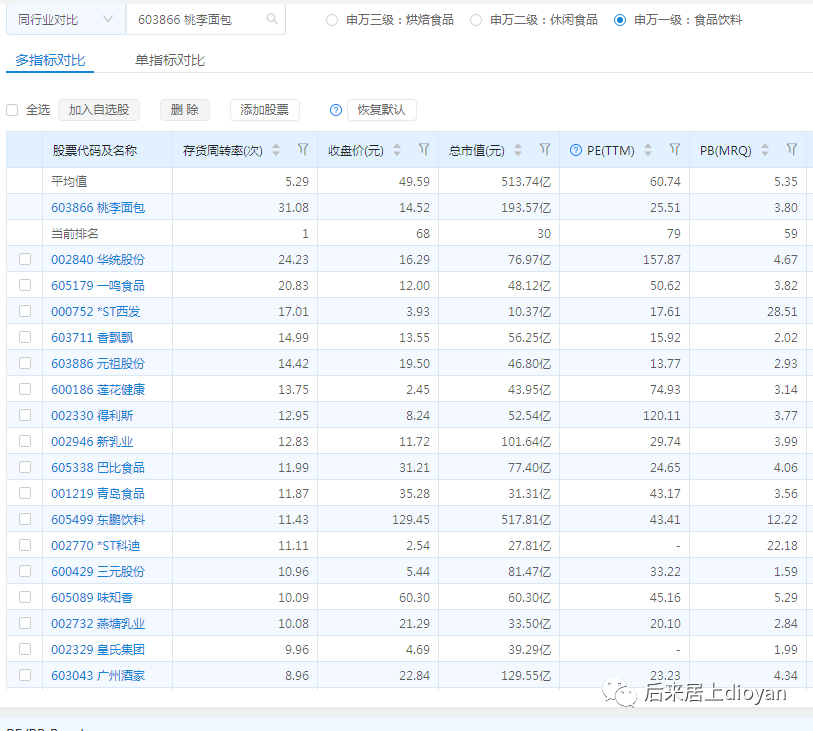This screenshot has width=813, height=731.
Task: Open filter for 总市值 column
Action: (545, 150)
